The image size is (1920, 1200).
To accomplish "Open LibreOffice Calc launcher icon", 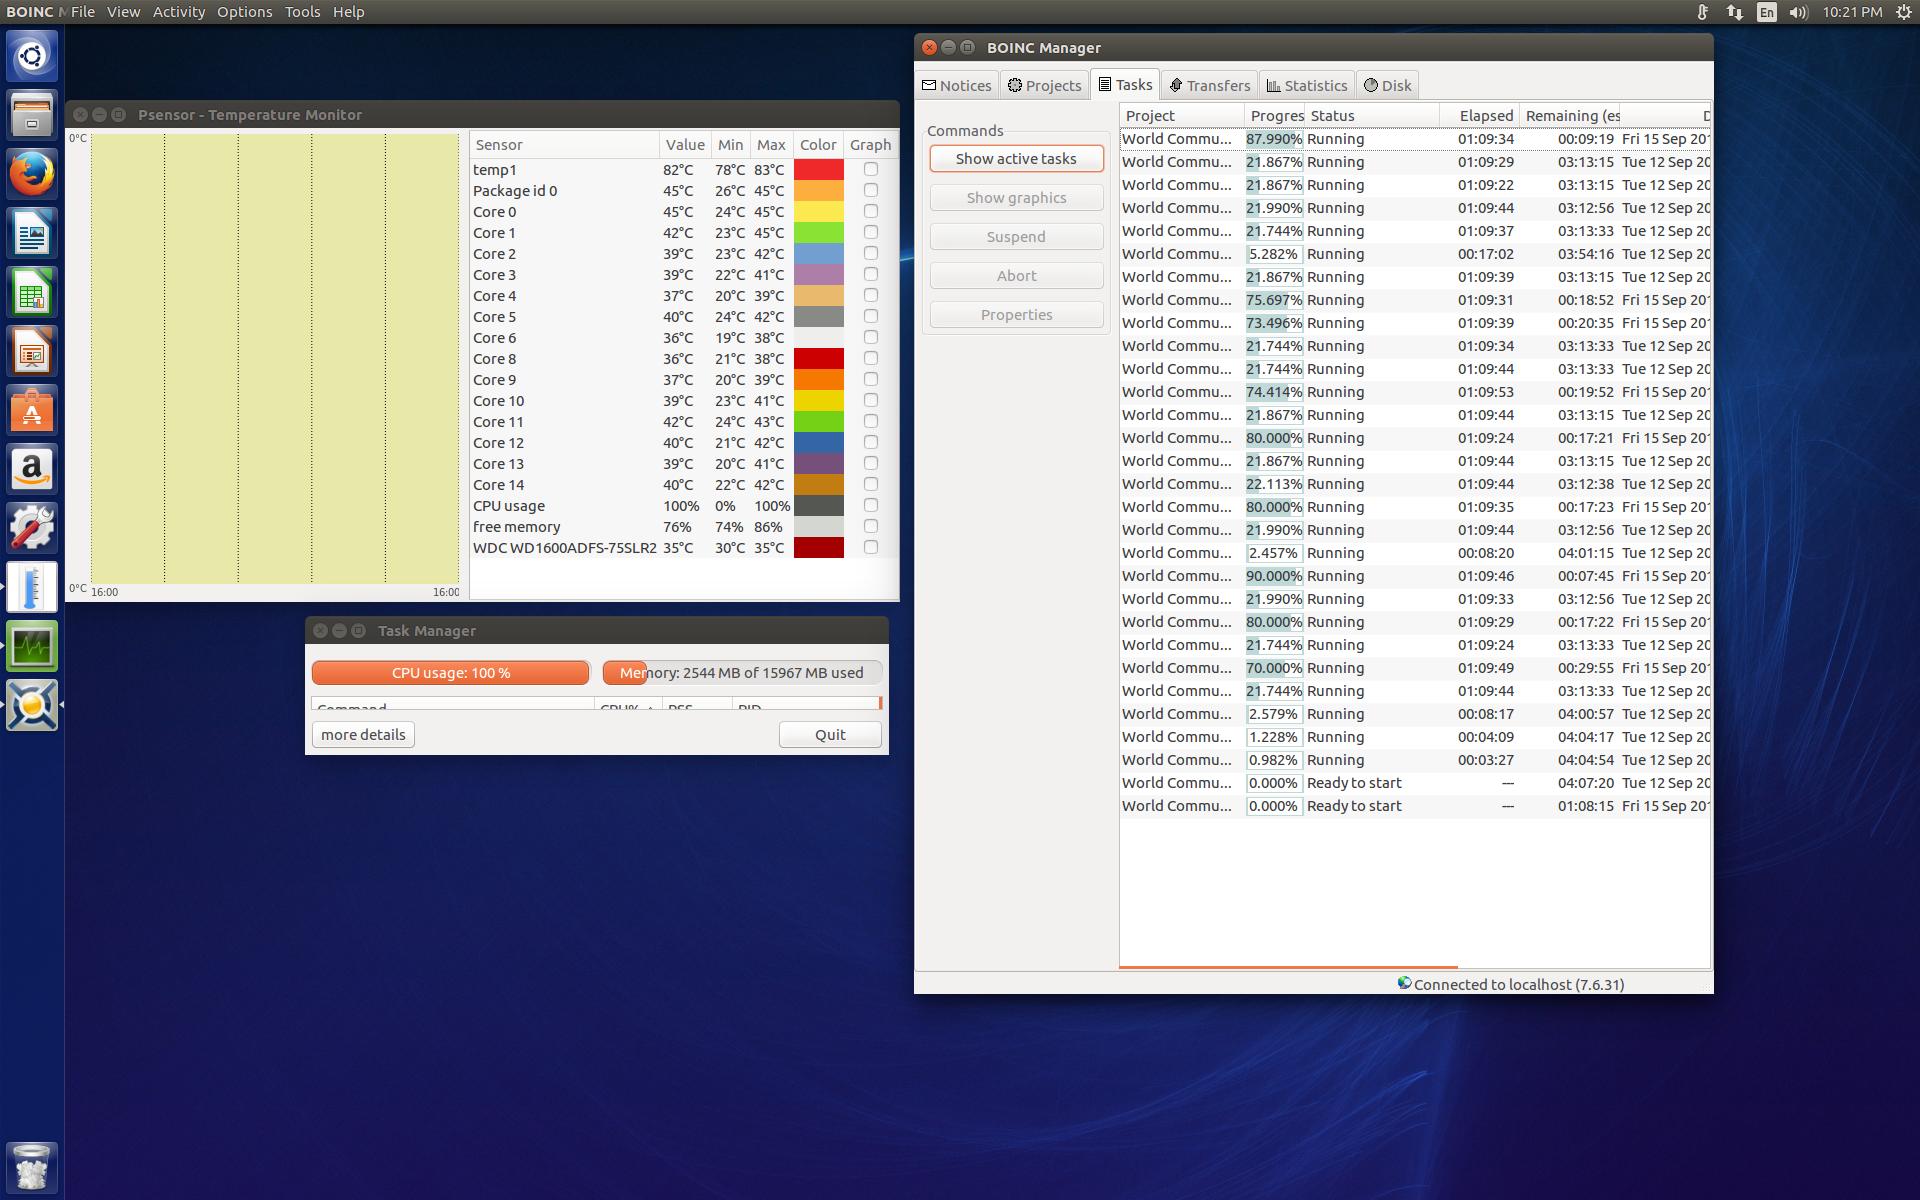I will 32,291.
